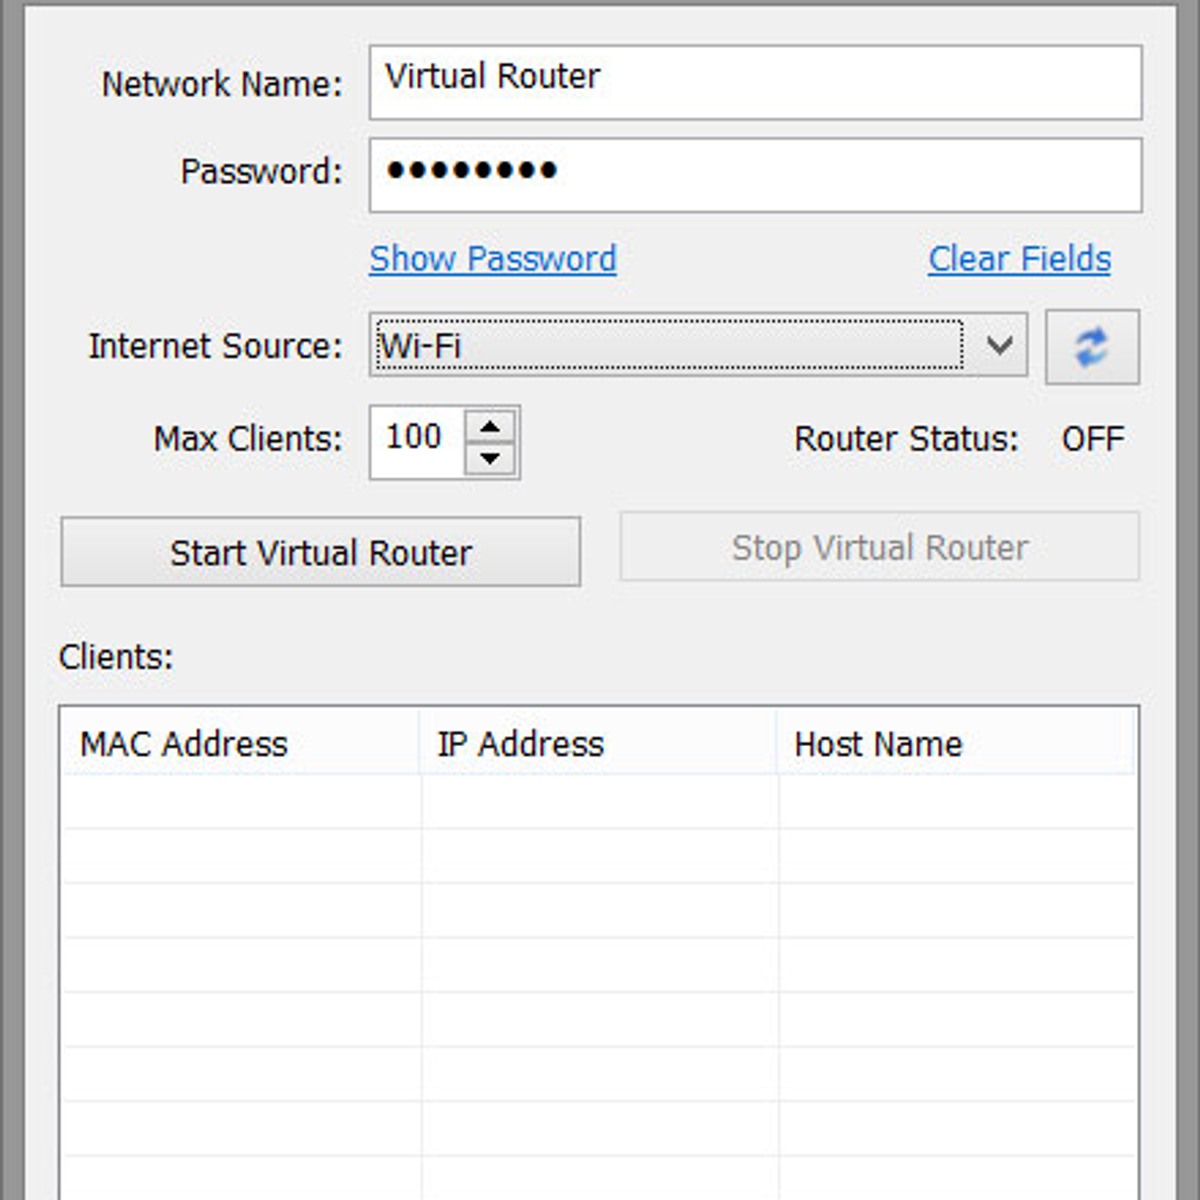Click the Max Clients number field
This screenshot has width=1200, height=1200.
(417, 442)
